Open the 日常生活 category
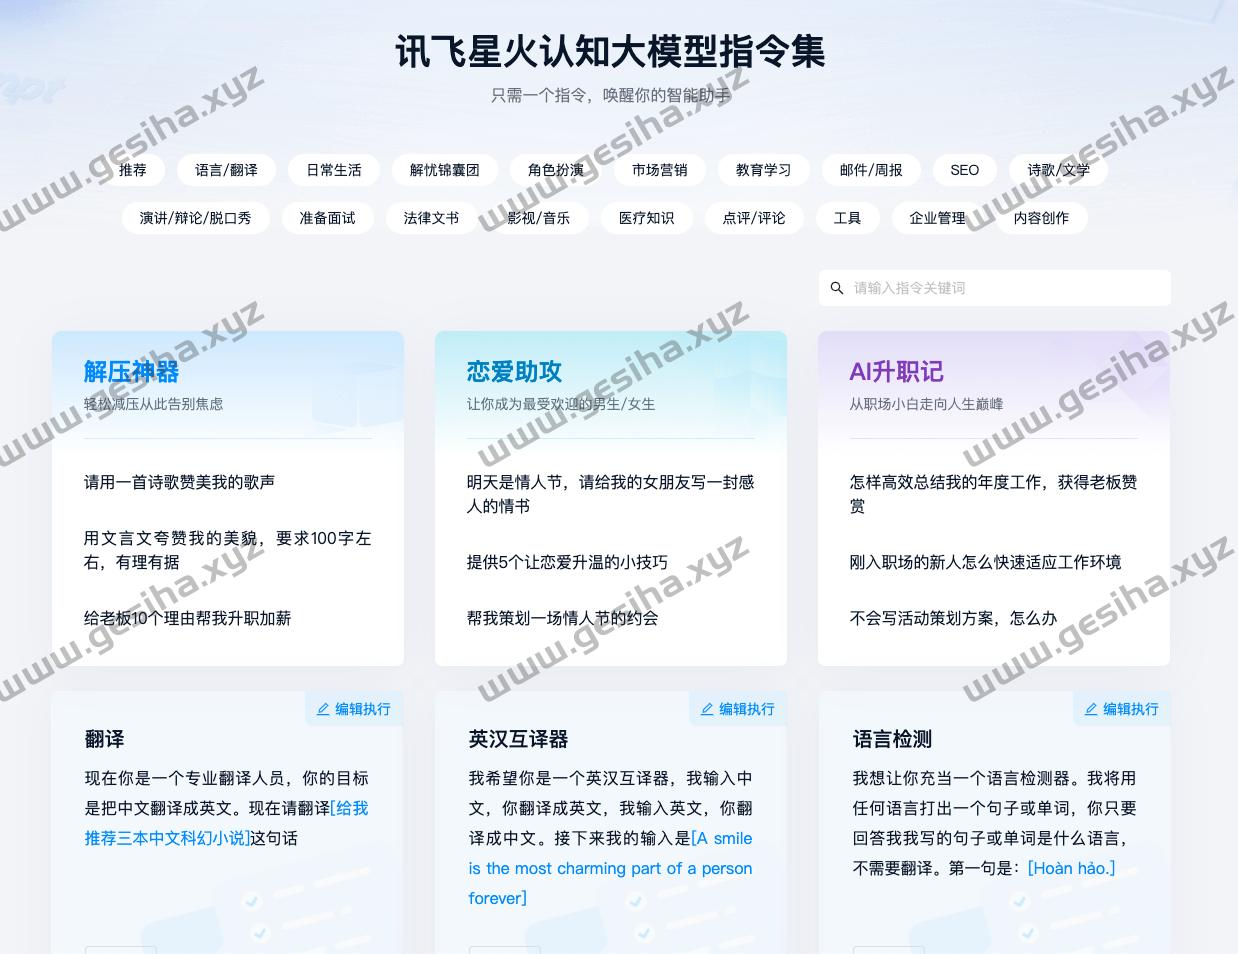This screenshot has width=1238, height=954. coord(334,170)
